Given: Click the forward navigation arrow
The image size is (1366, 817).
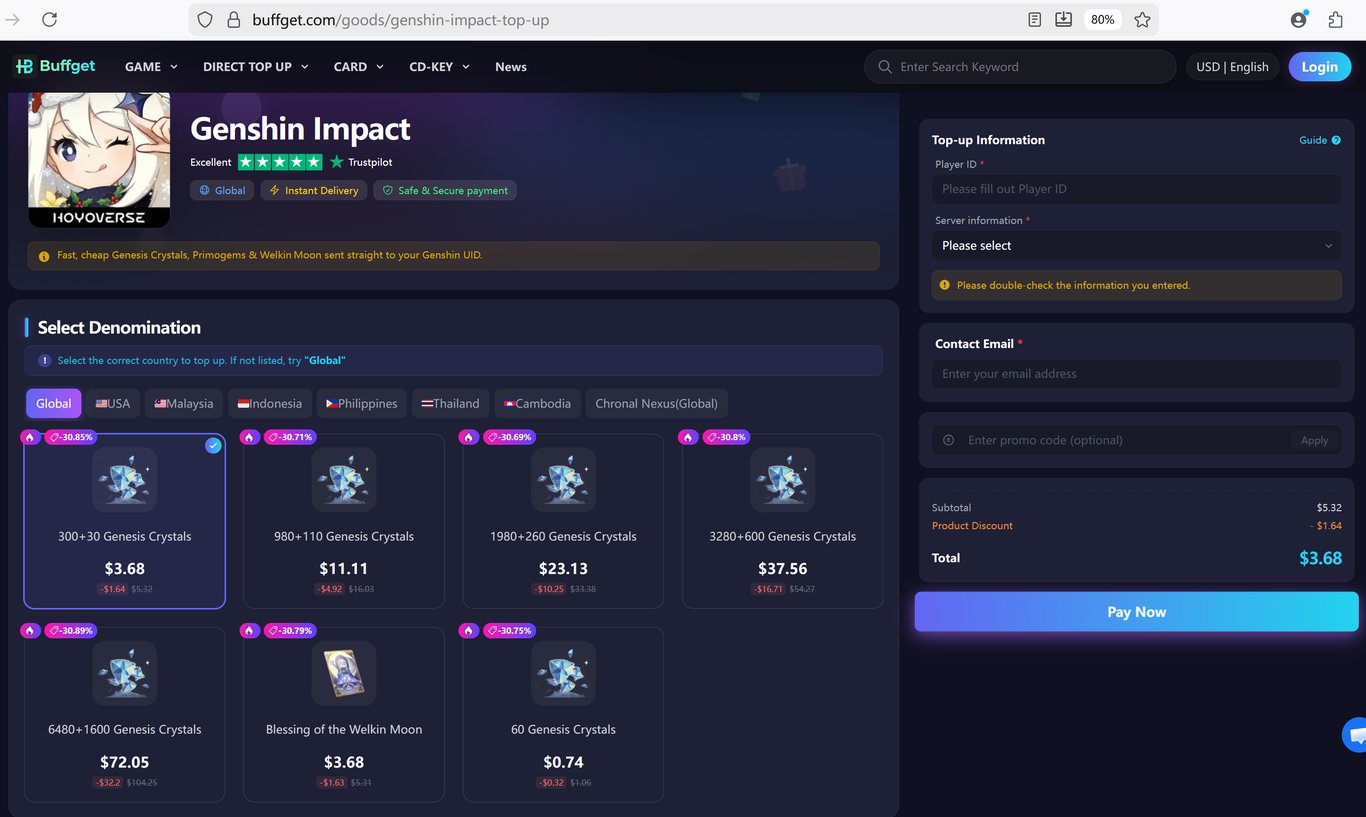Looking at the screenshot, I should pyautogui.click(x=13, y=19).
